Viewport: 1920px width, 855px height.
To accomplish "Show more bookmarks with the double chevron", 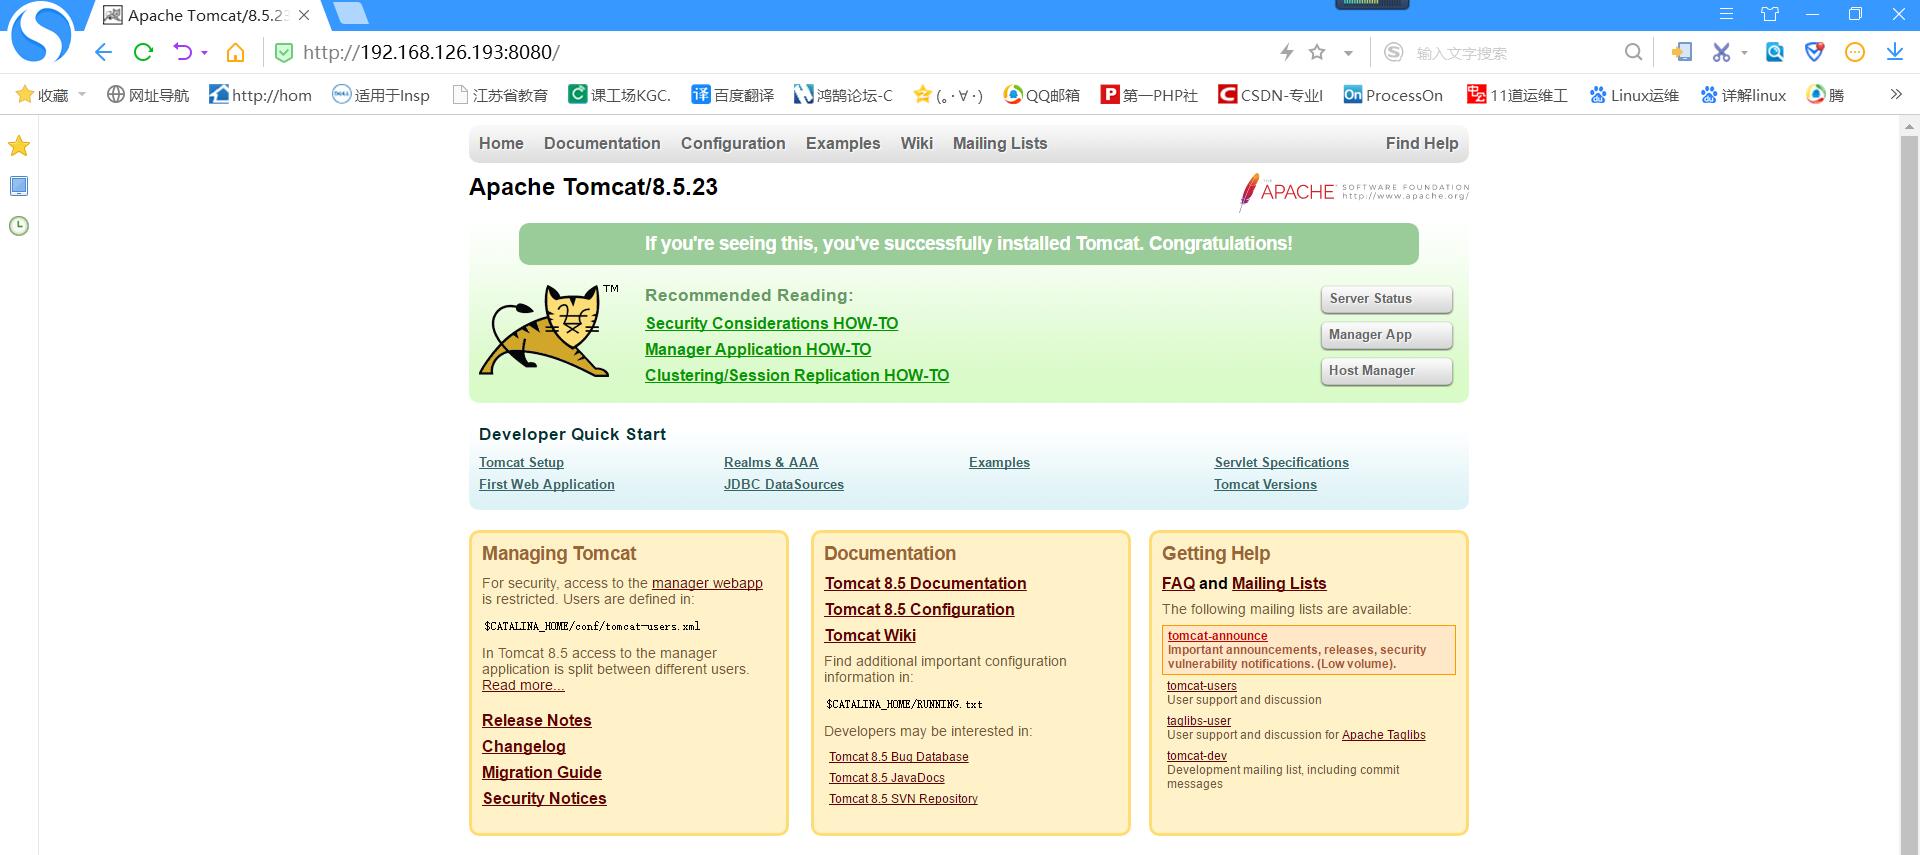I will [1895, 95].
